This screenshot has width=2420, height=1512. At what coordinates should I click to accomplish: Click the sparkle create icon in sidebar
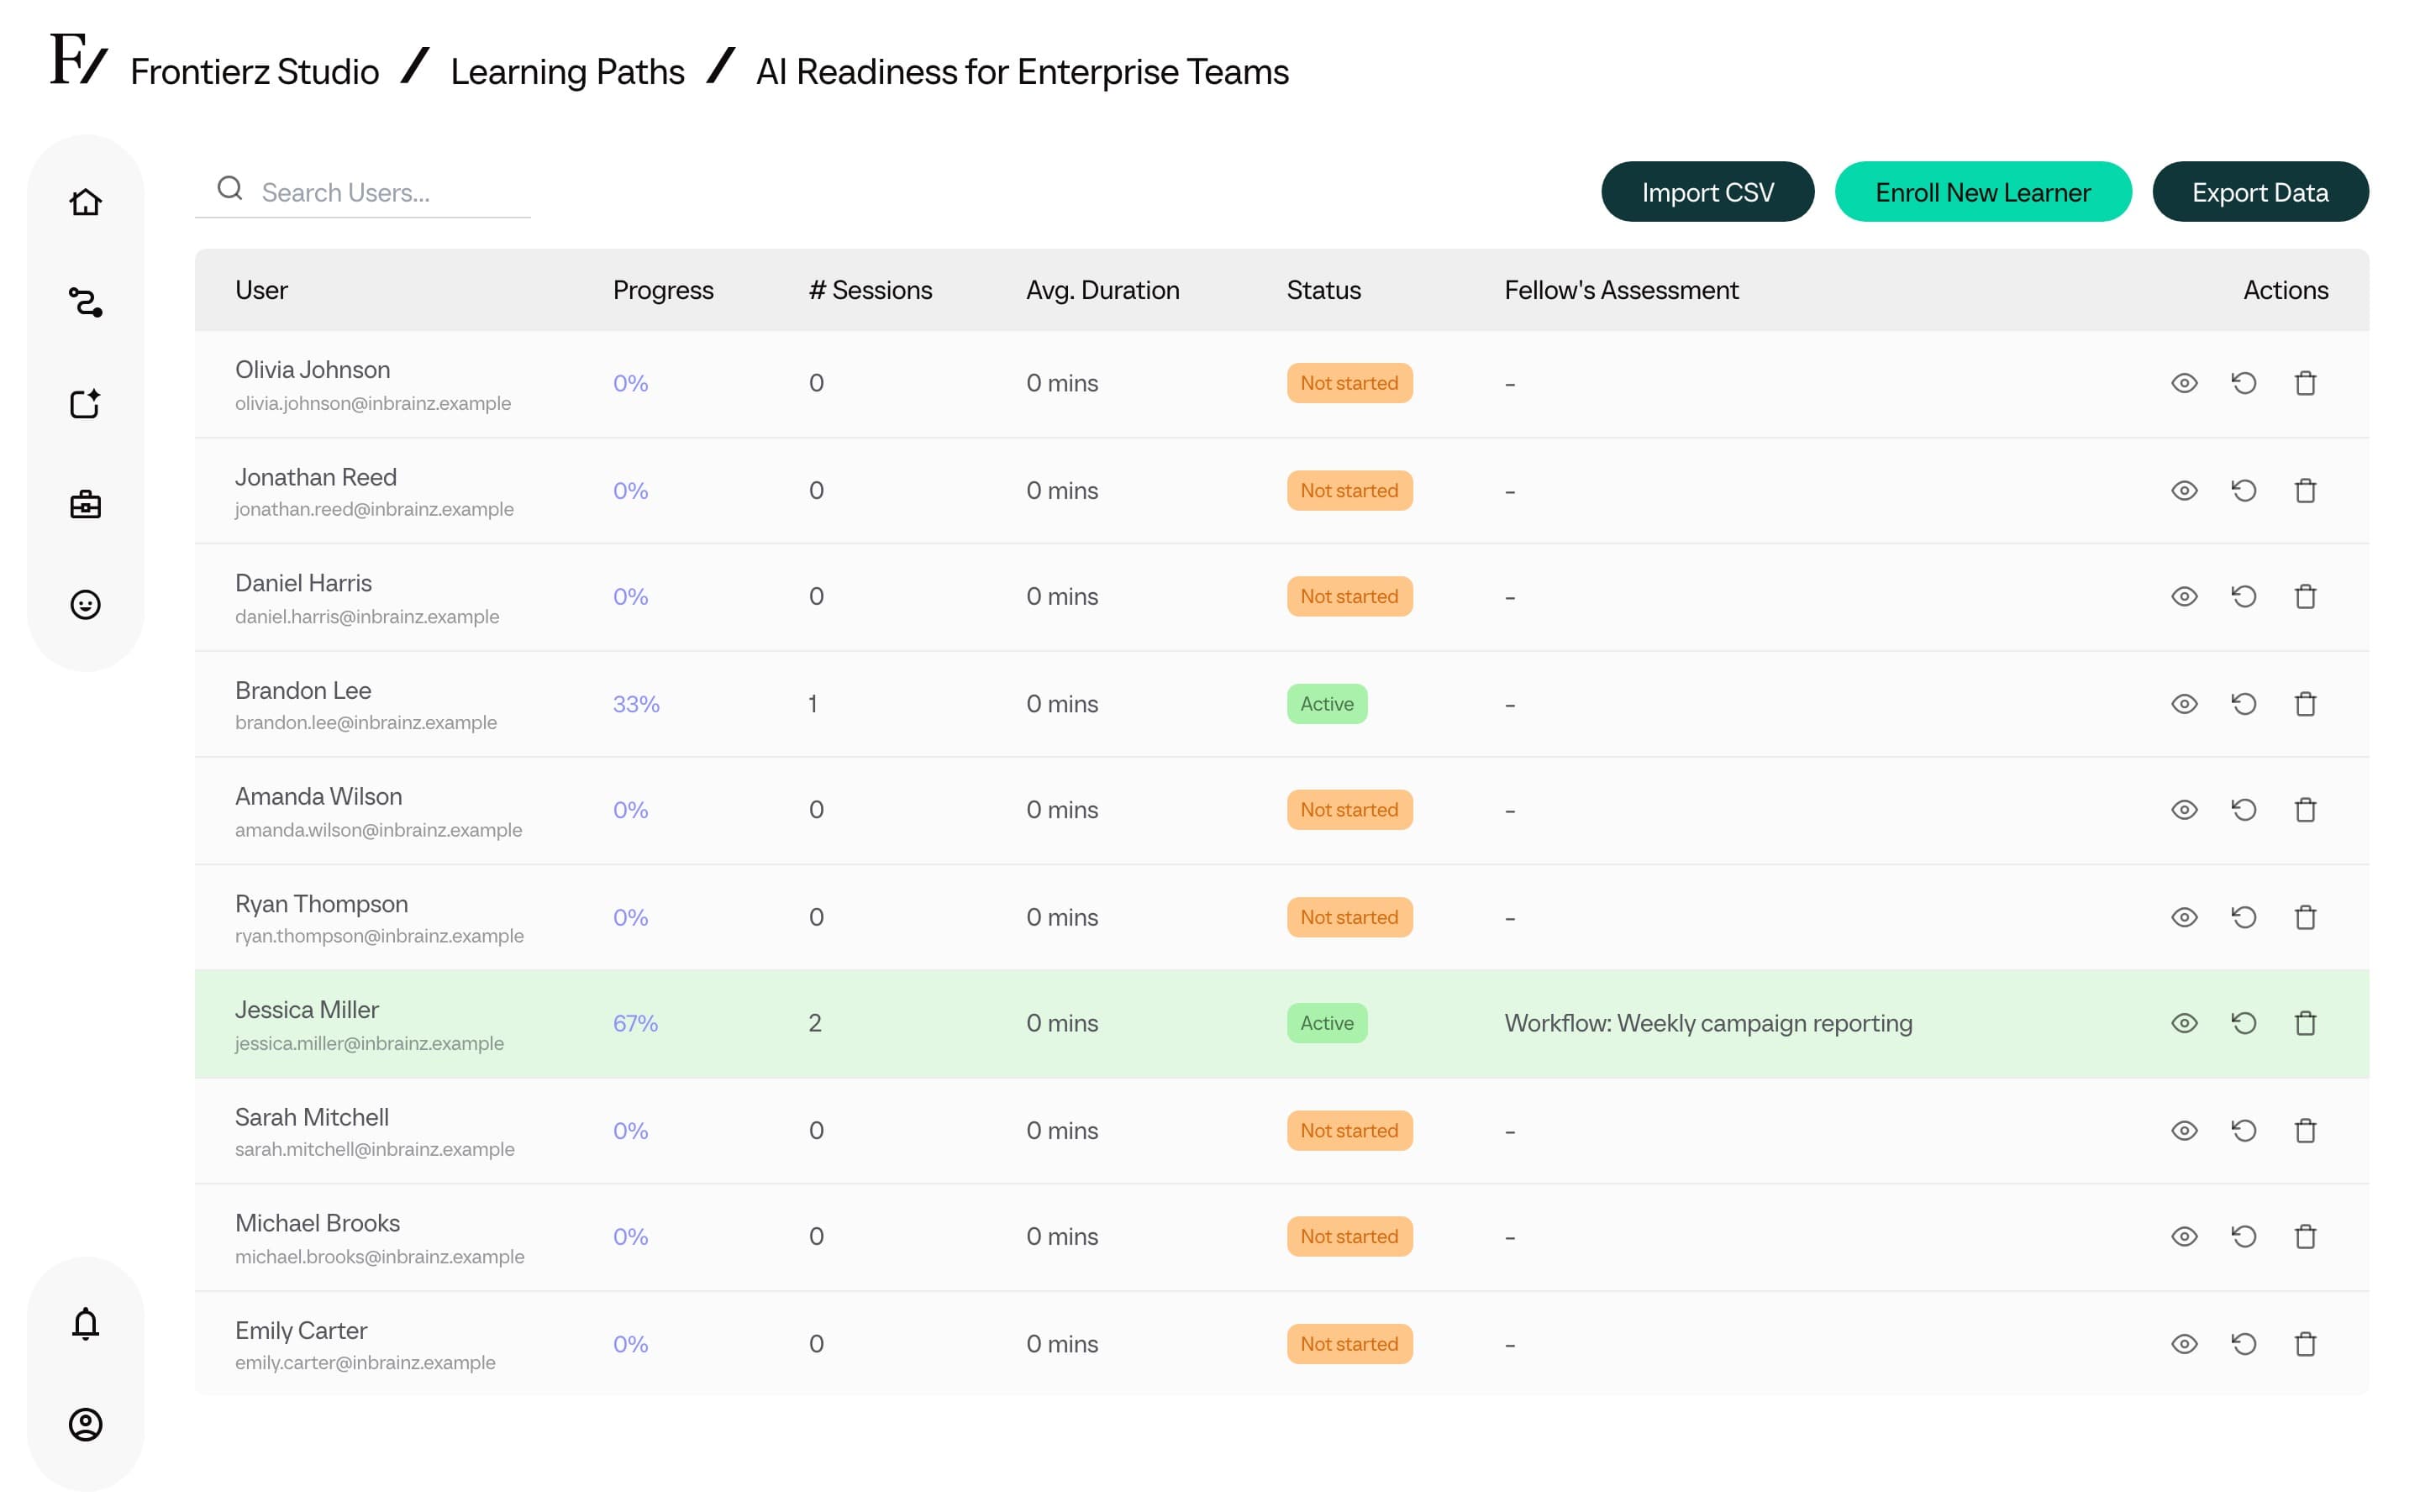click(x=86, y=403)
